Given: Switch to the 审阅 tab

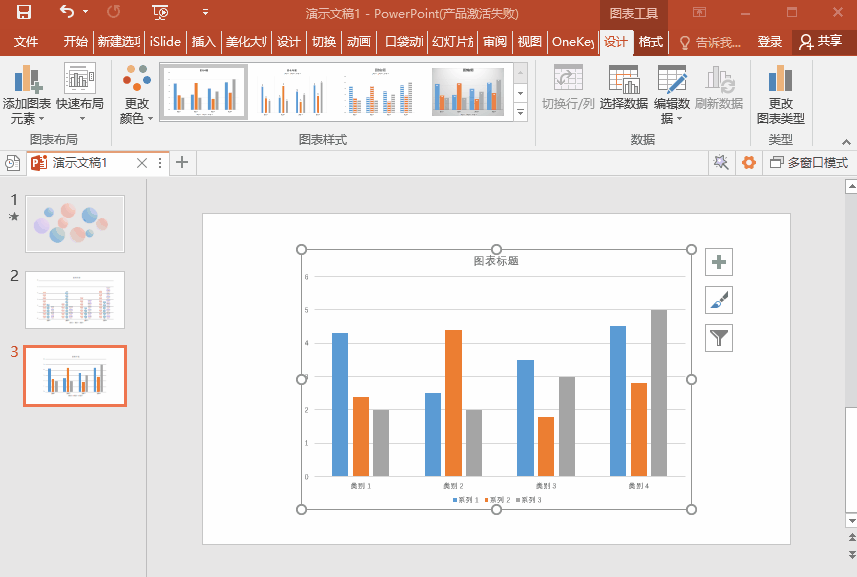Looking at the screenshot, I should (x=495, y=42).
